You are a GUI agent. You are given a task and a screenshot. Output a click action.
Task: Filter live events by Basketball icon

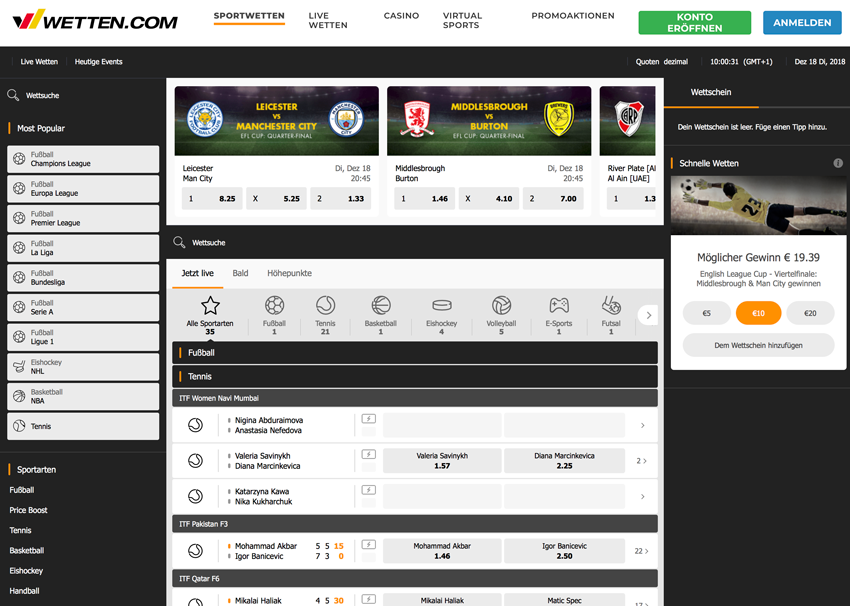(x=381, y=306)
